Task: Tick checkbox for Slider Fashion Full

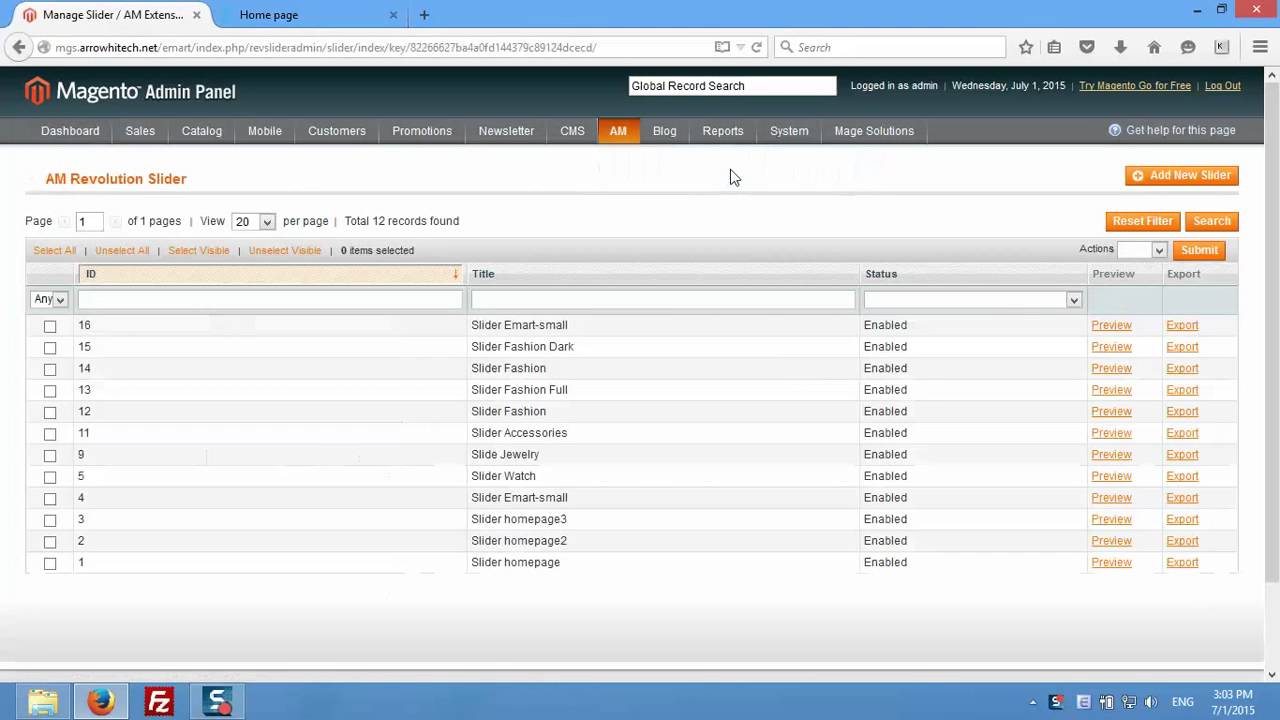Action: point(50,391)
